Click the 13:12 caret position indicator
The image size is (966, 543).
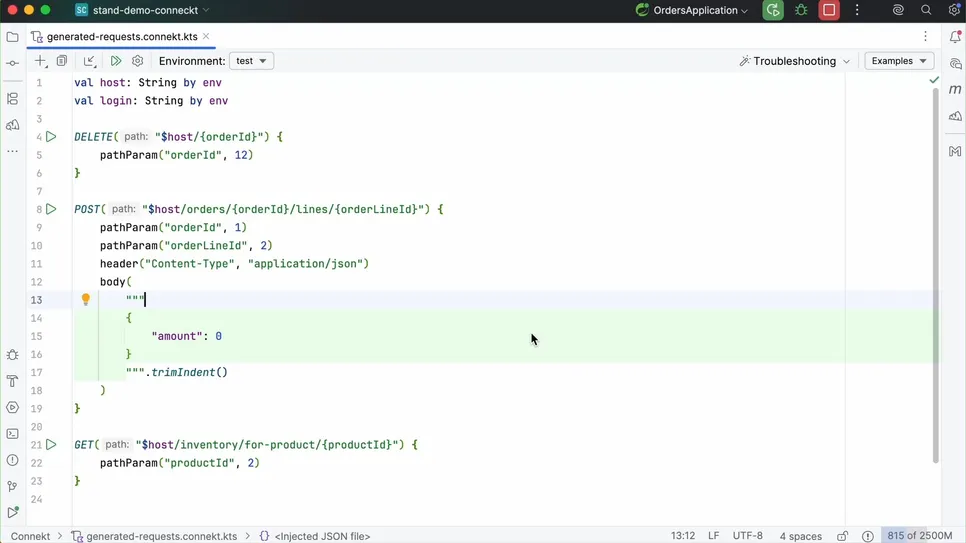683,536
